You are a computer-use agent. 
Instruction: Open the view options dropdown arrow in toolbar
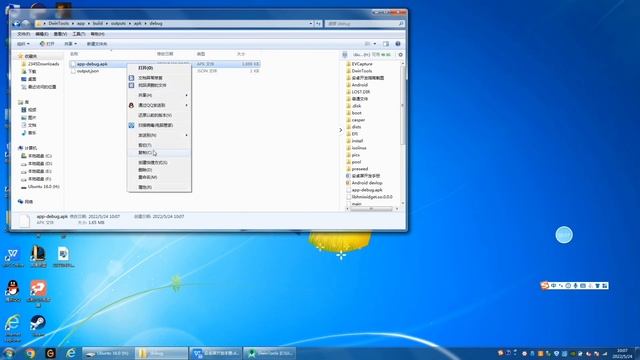(x=375, y=44)
